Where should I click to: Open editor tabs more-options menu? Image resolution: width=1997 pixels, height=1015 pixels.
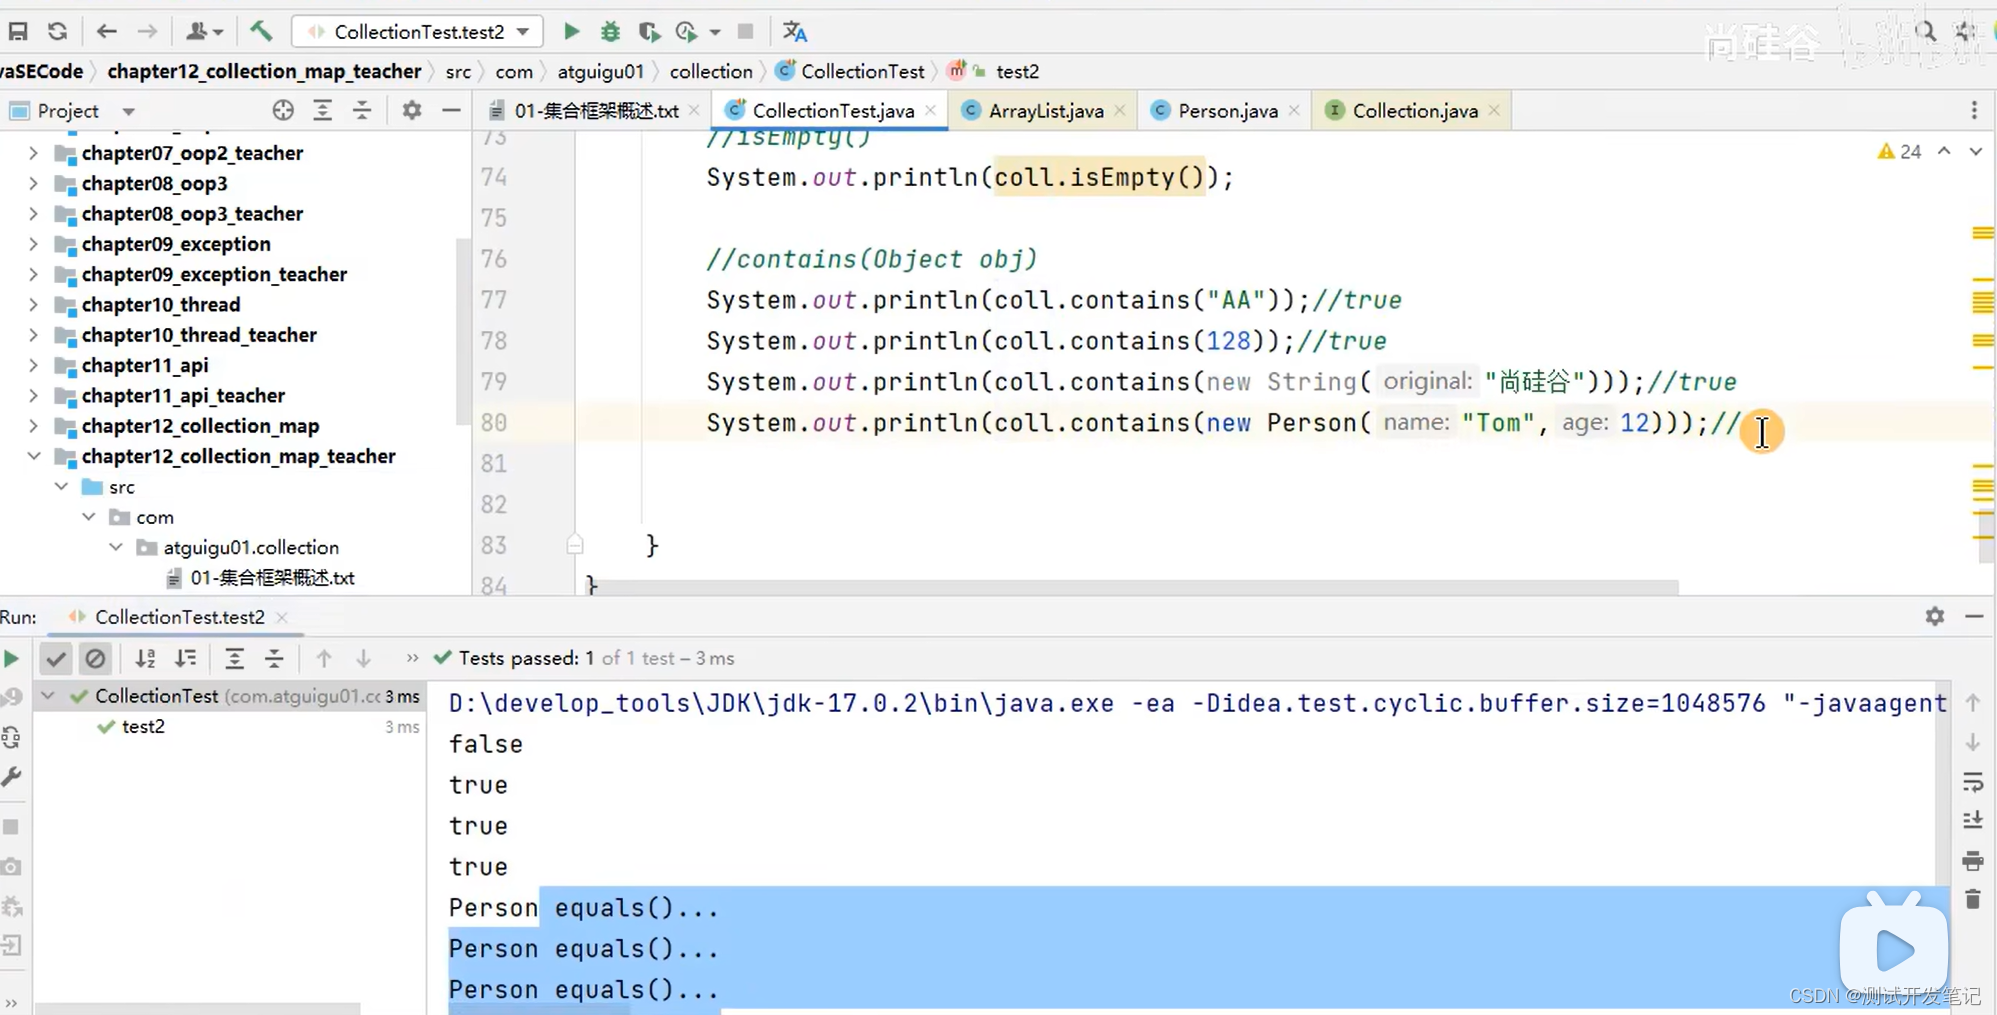click(1974, 110)
